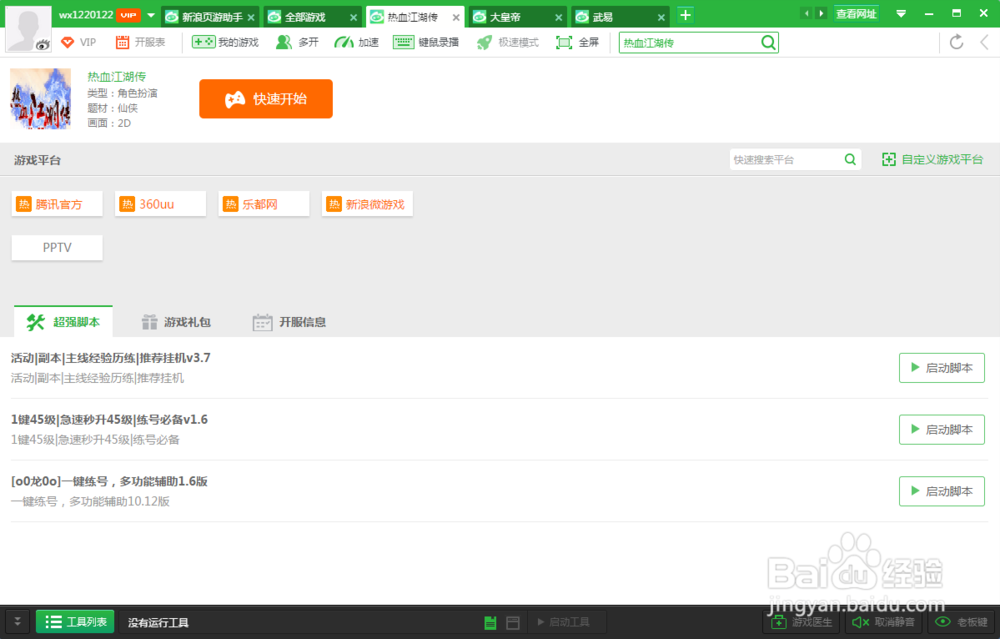Start the 推荐挂机v3.7 script
This screenshot has width=1000, height=639.
(x=941, y=368)
